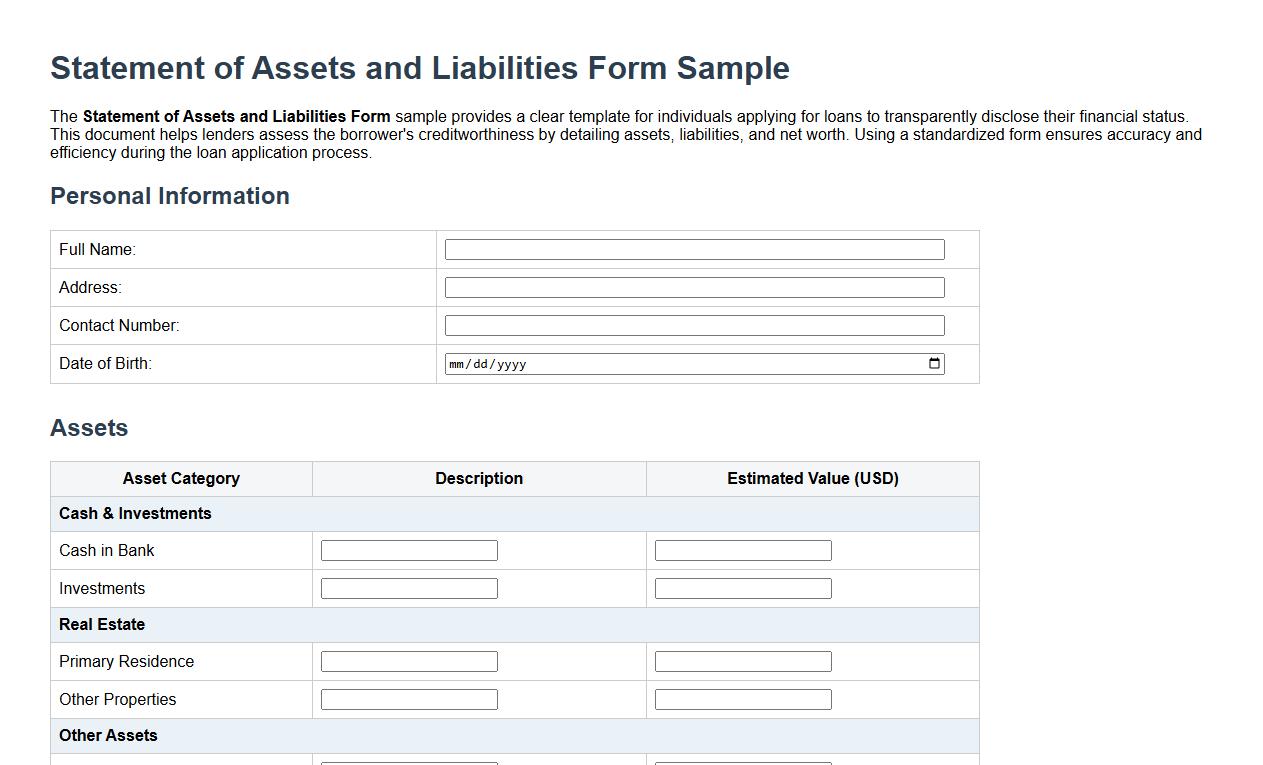1263x765 pixels.
Task: Click the Investments estimated value field
Action: [742, 587]
